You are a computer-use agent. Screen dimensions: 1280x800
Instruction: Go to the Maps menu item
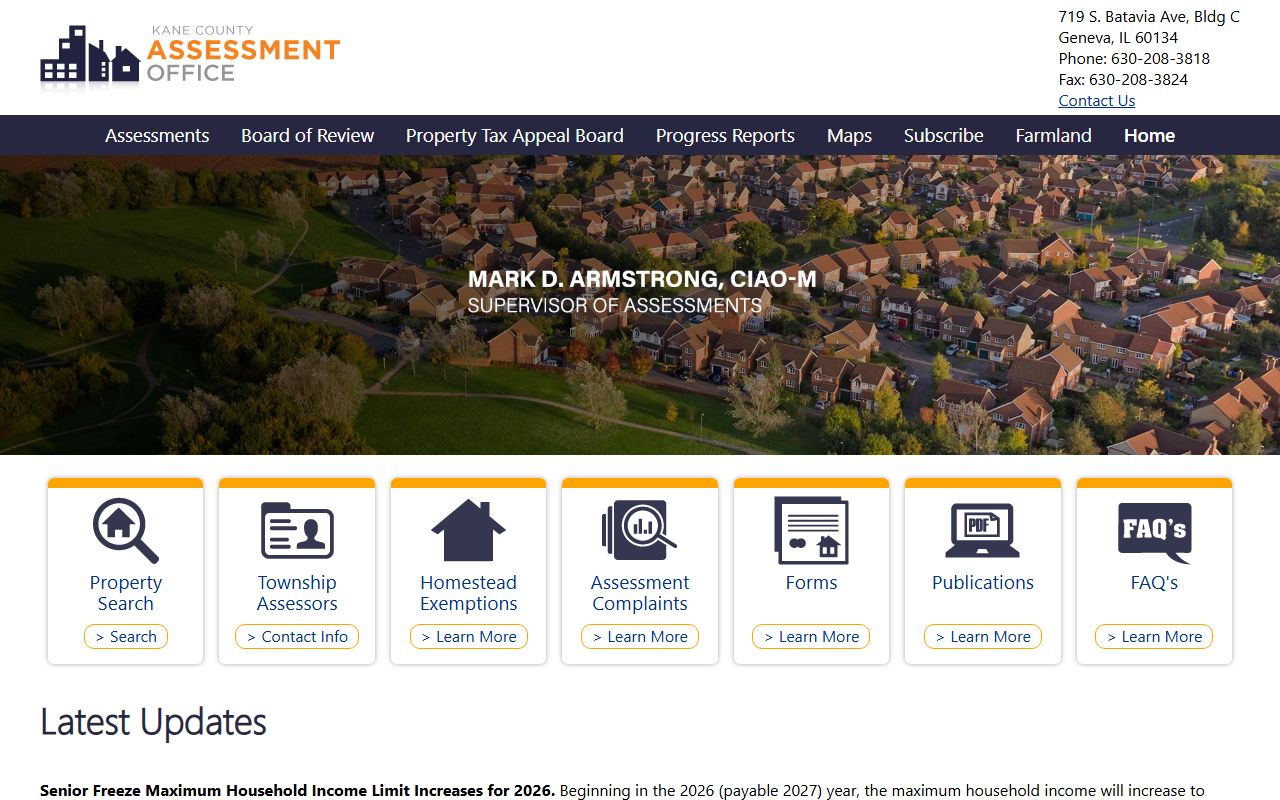[849, 136]
